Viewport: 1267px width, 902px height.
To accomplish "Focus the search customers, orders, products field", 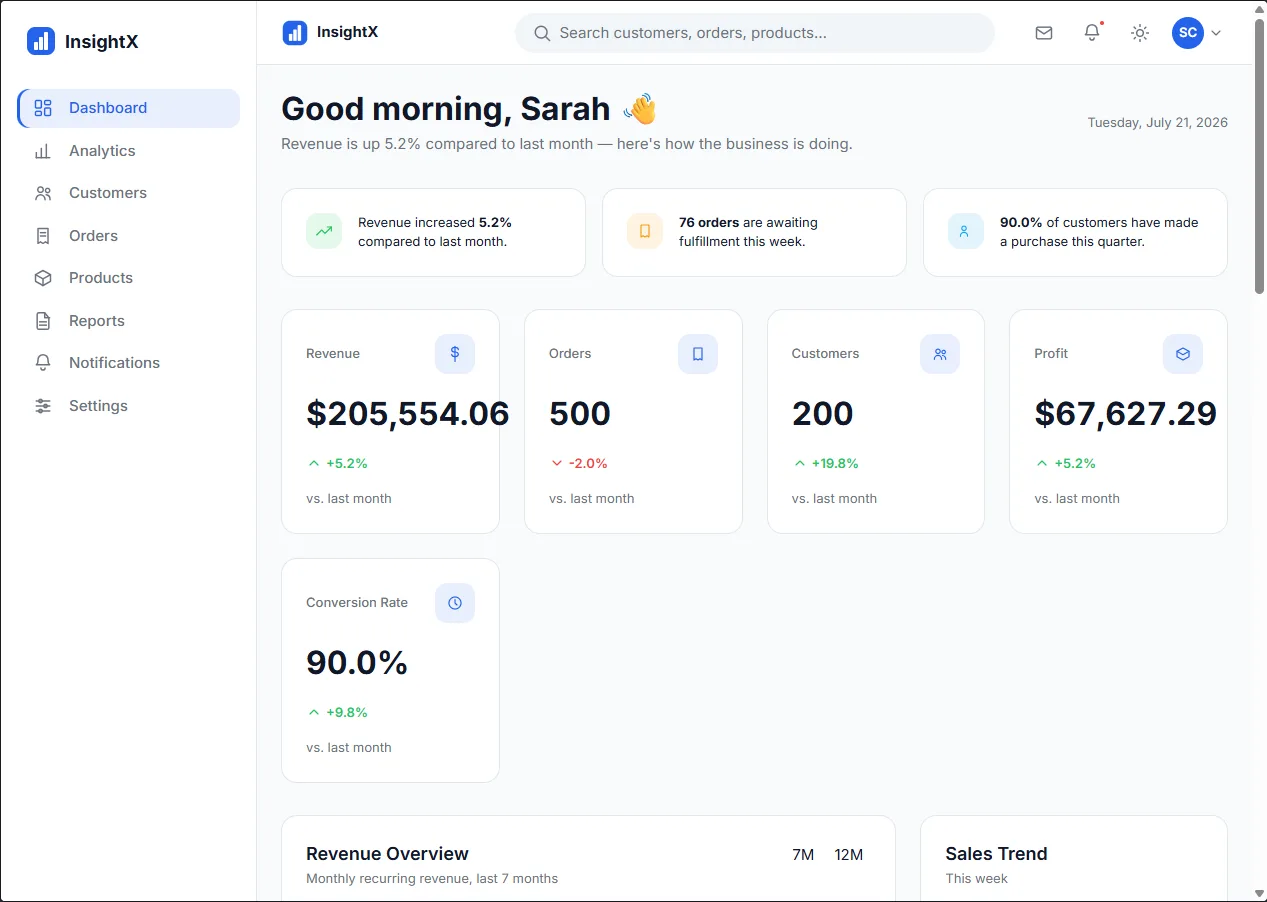I will click(x=755, y=33).
